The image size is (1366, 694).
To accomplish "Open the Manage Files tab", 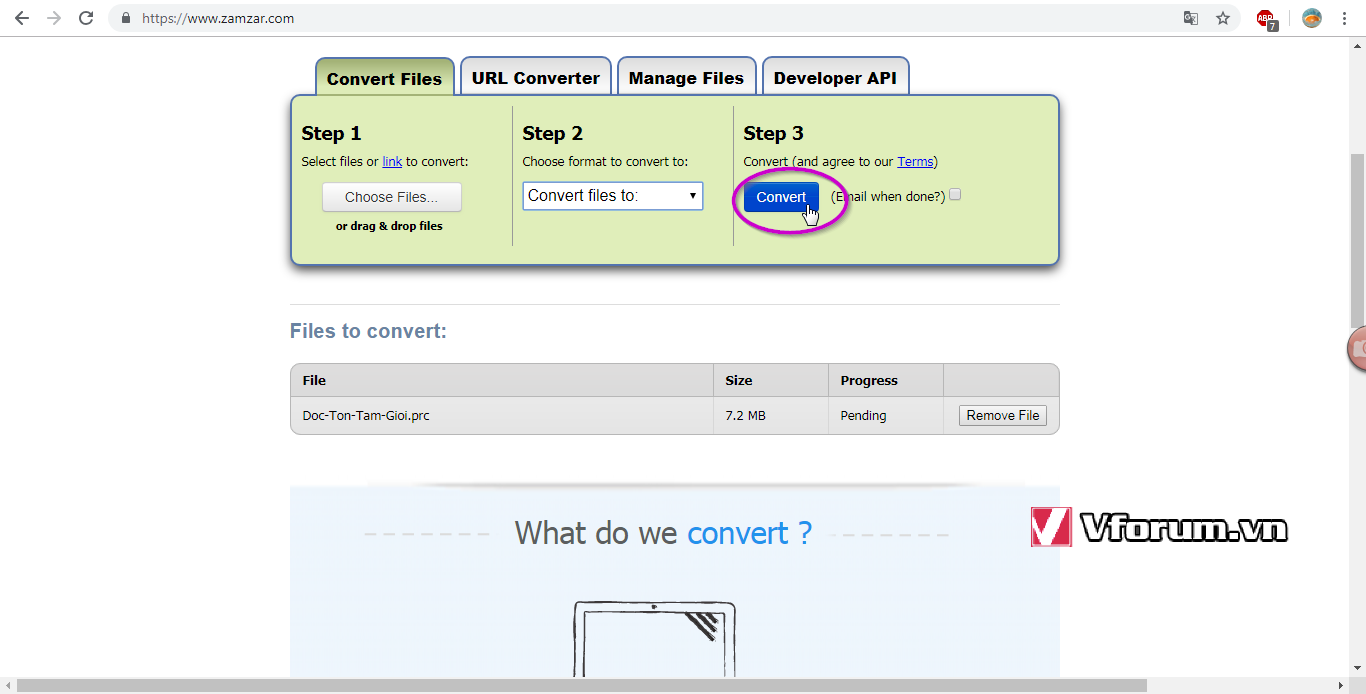I will point(686,78).
